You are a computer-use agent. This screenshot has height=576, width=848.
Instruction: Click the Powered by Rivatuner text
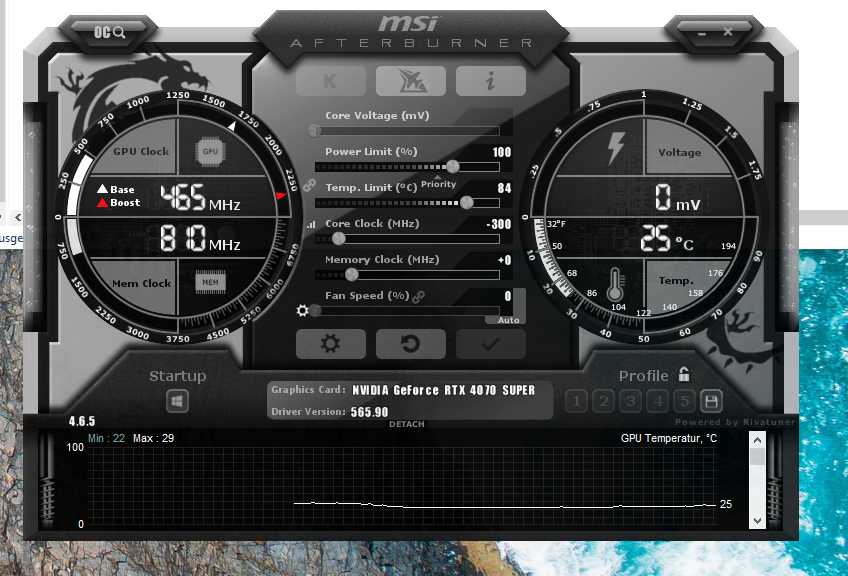click(x=735, y=422)
